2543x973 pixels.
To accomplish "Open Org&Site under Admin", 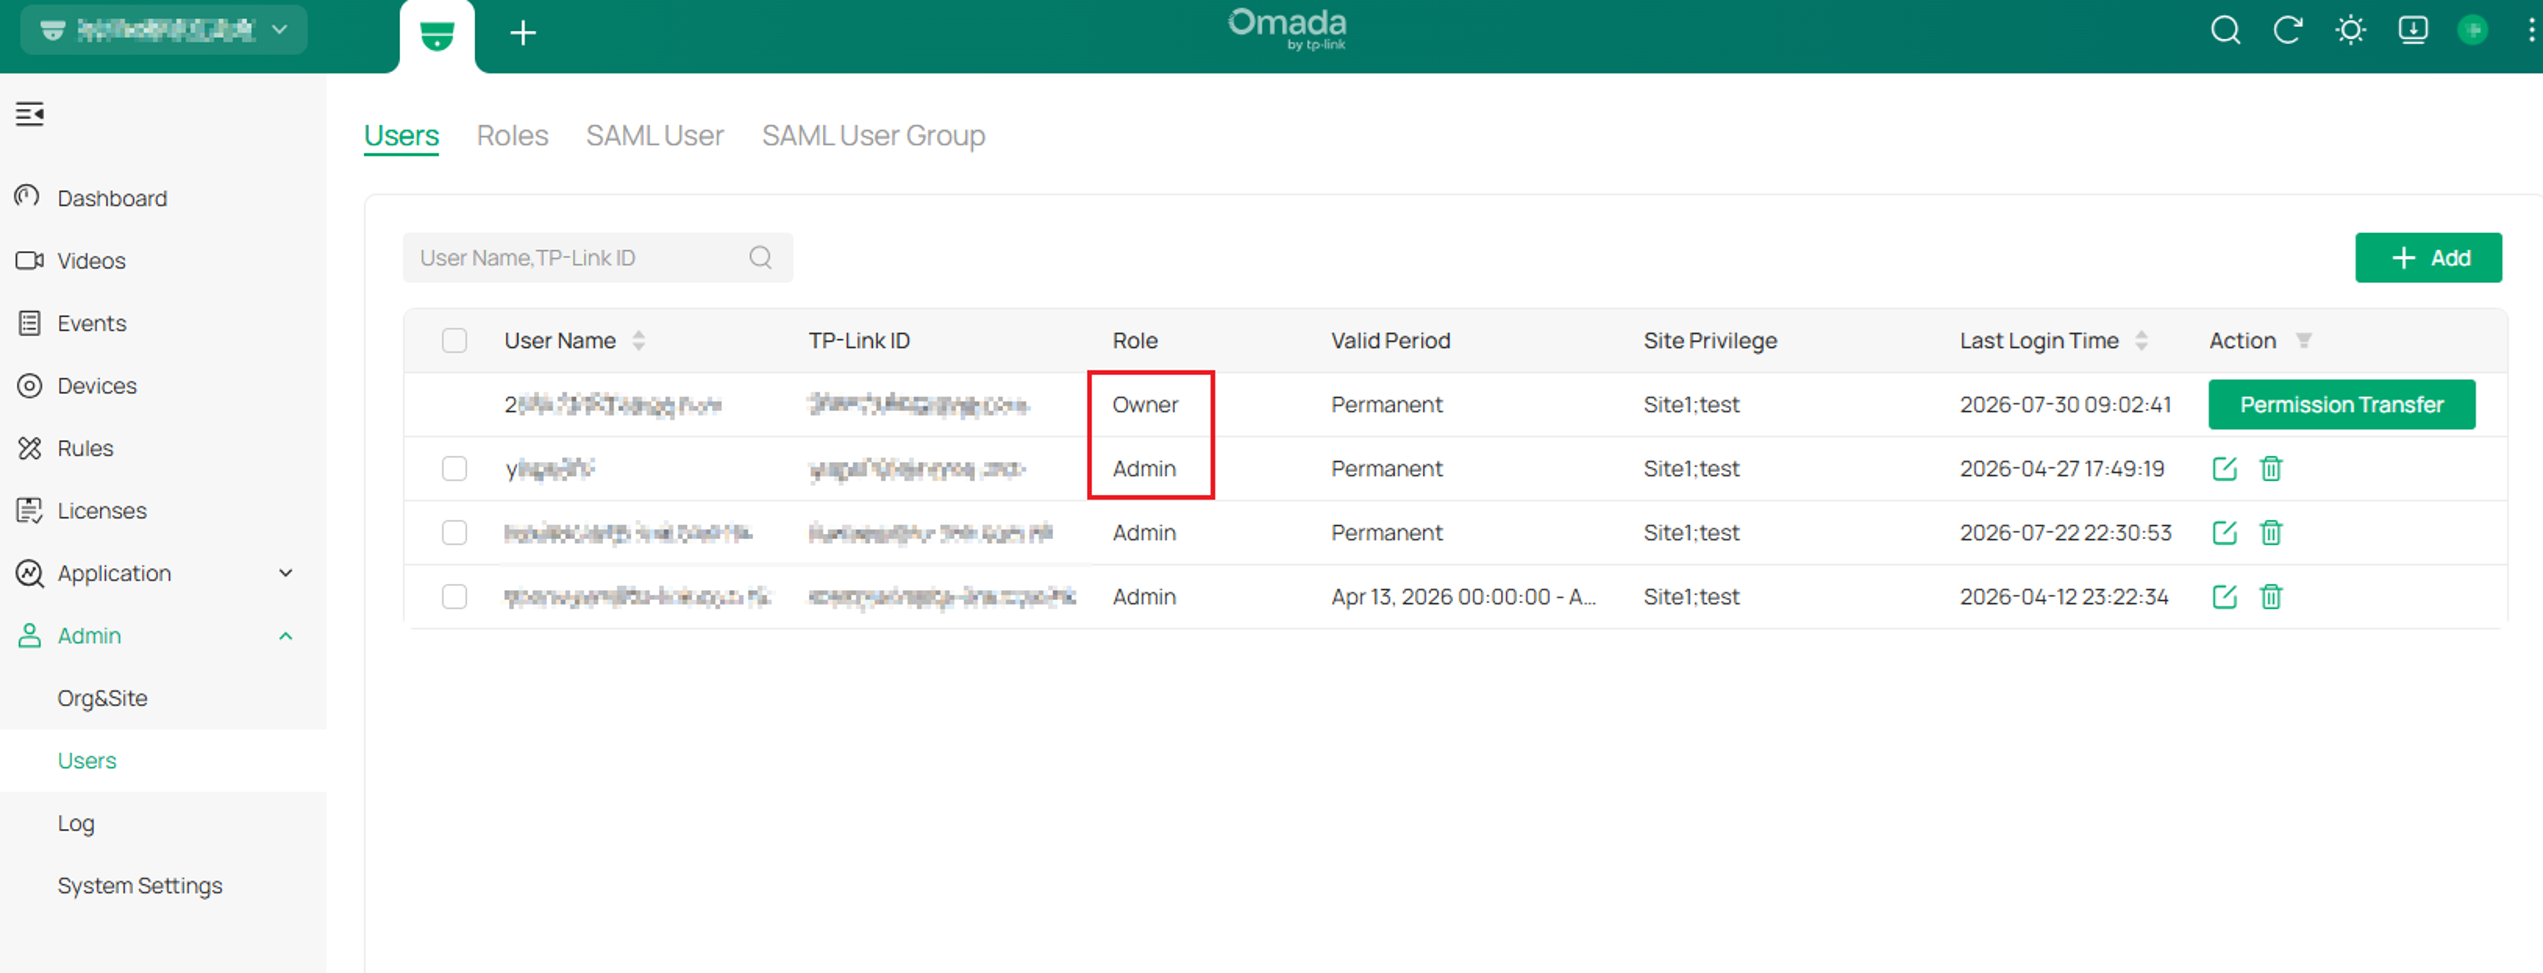I will [103, 698].
